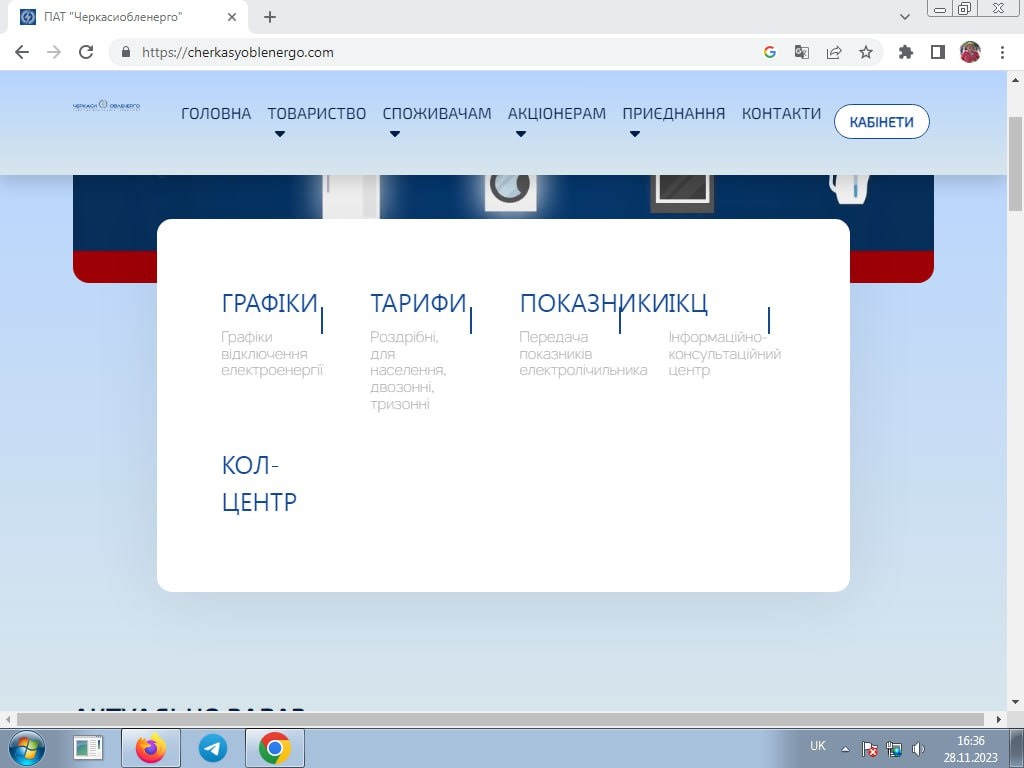This screenshot has height=768, width=1024.
Task: Click the Cherkasyoblenergo site logo
Action: pos(107,106)
